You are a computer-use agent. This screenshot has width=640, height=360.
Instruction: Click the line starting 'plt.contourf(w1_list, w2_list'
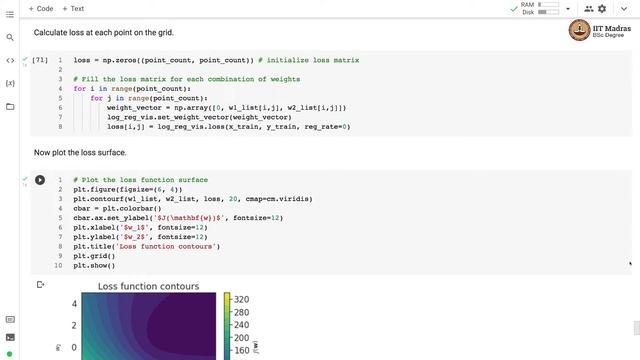click(193, 199)
